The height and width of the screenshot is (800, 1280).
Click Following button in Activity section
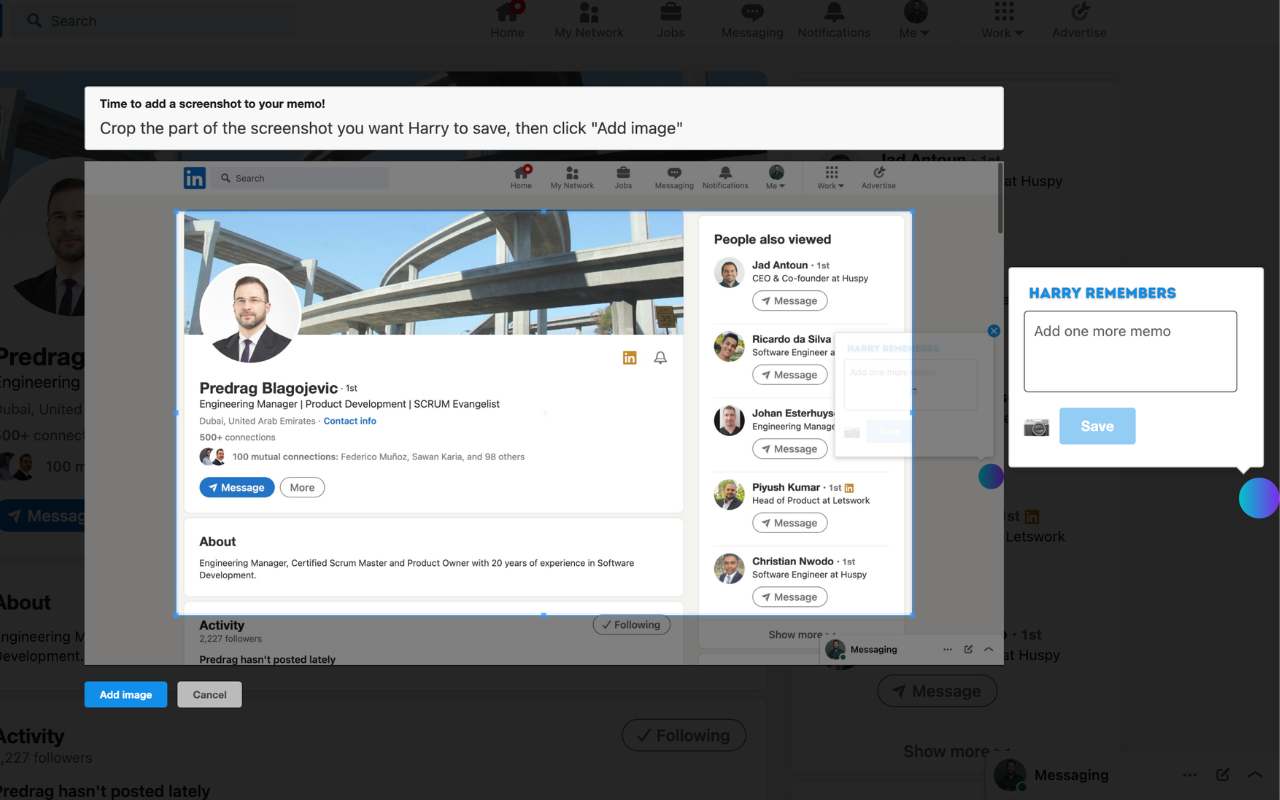[684, 736]
